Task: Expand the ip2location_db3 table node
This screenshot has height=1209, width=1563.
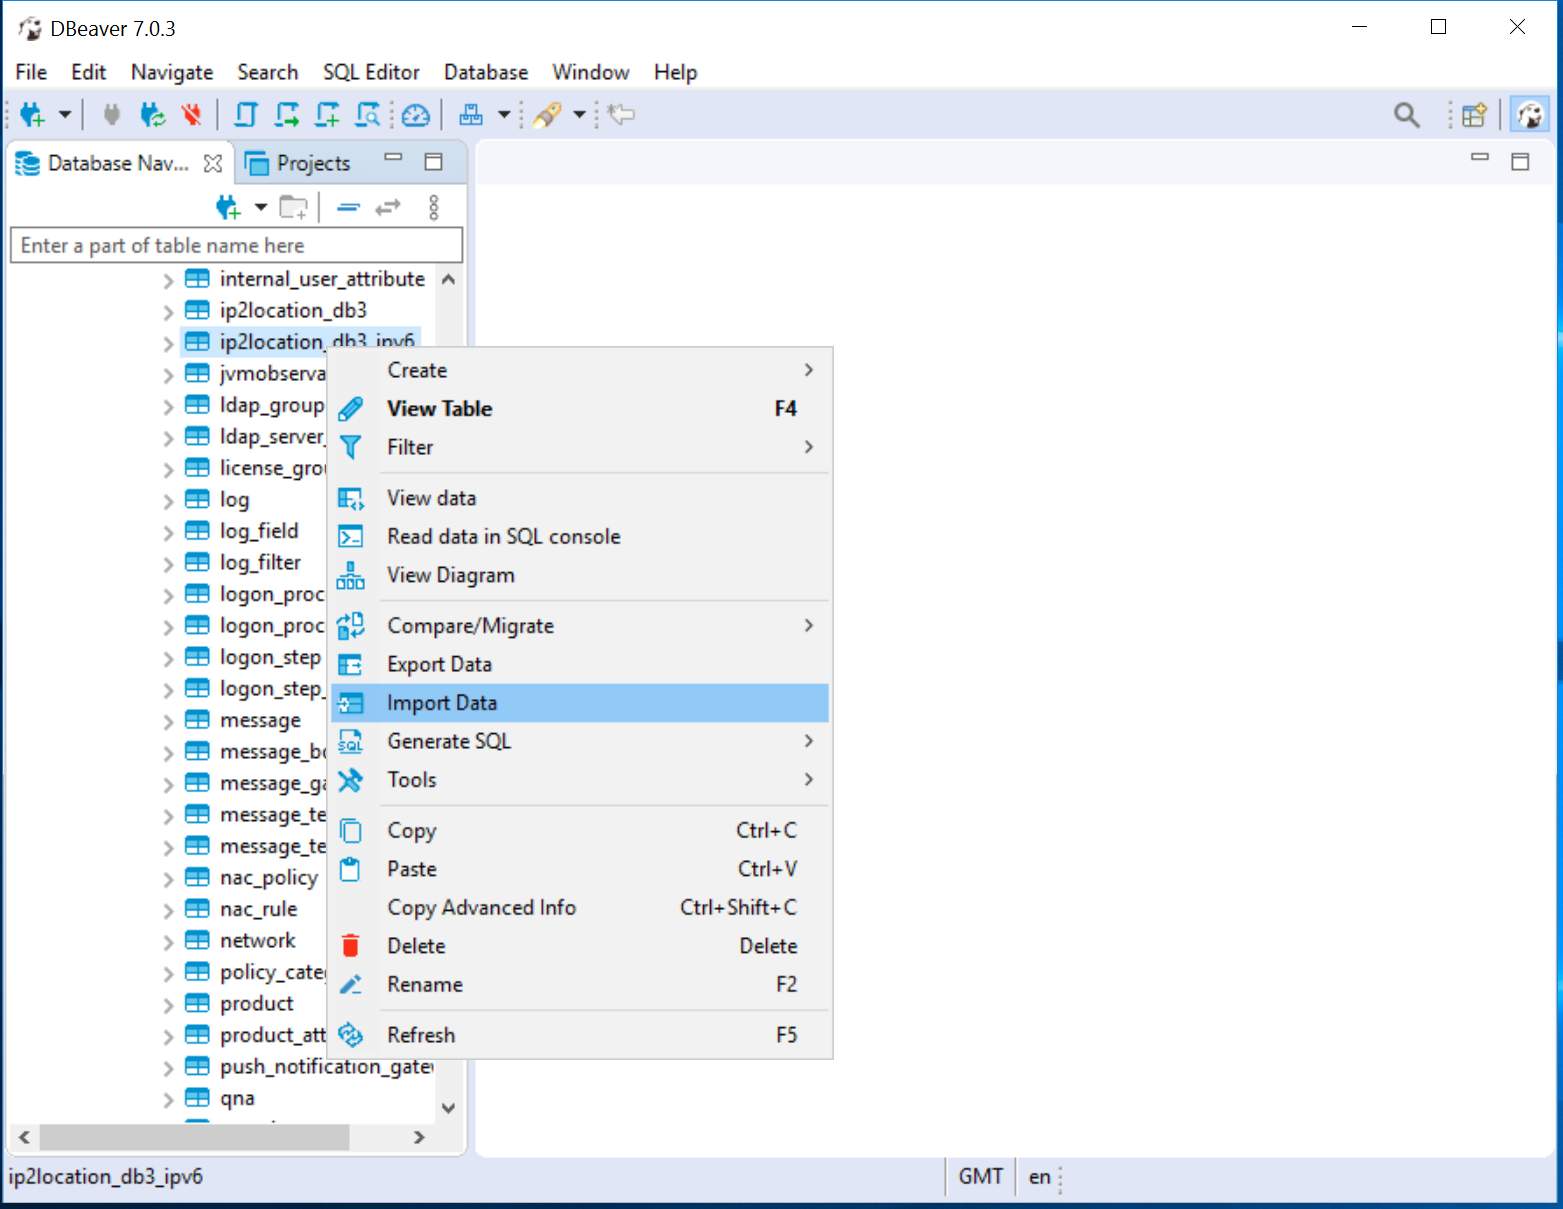Action: tap(168, 312)
